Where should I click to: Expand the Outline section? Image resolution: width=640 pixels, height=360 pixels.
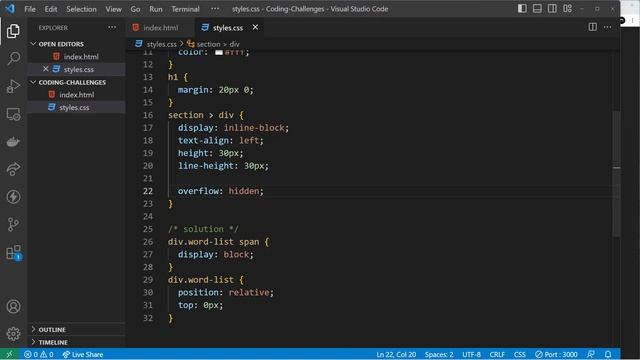coord(76,329)
